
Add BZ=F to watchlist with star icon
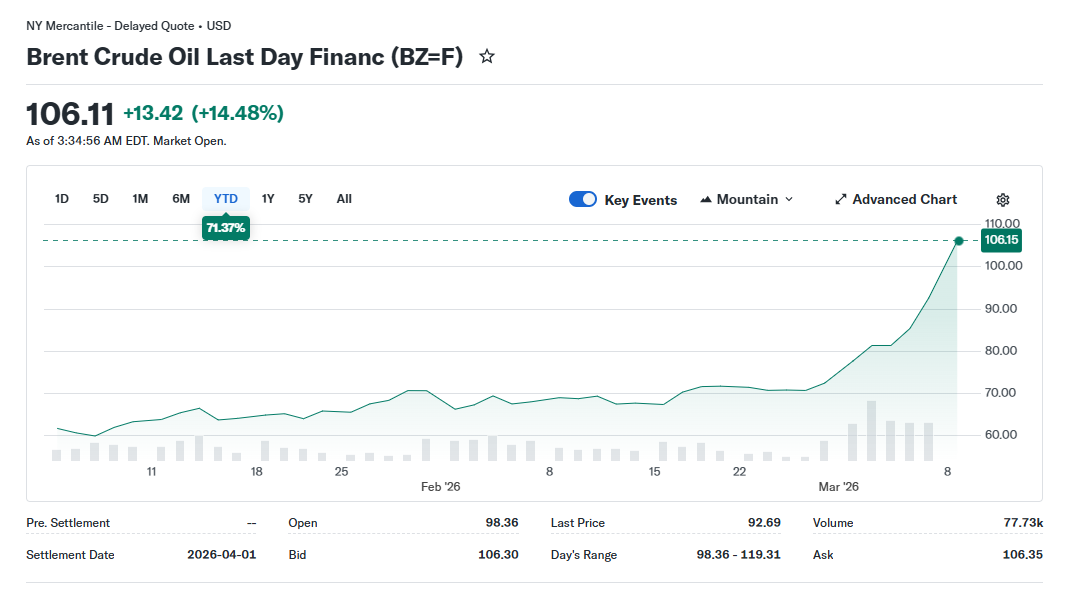coord(487,57)
